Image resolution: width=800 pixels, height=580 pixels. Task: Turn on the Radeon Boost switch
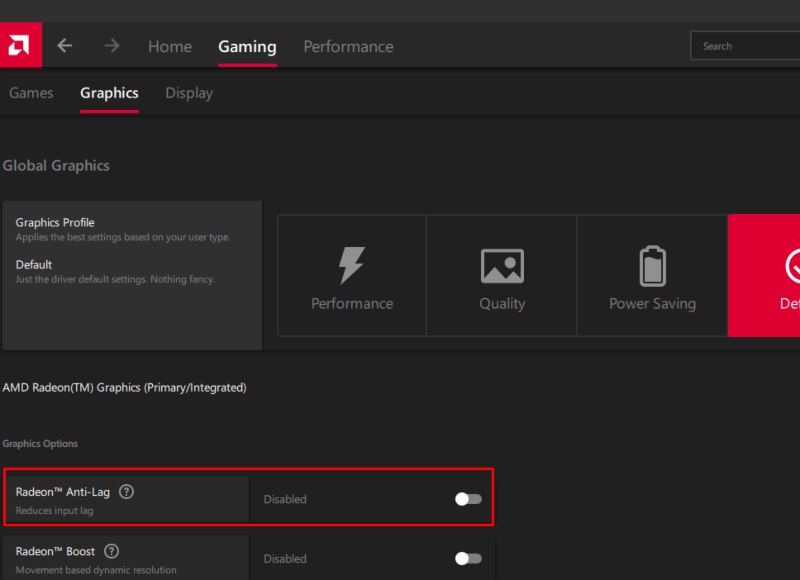coord(468,559)
